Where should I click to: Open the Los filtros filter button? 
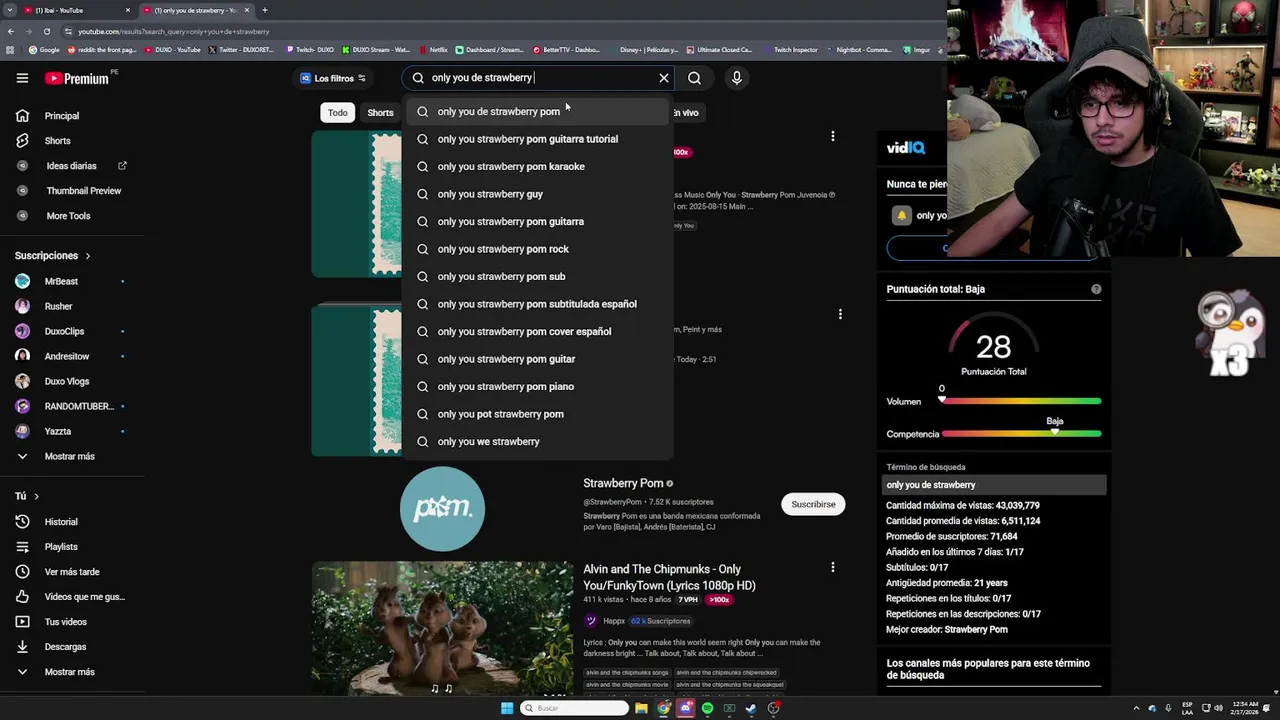pyautogui.click(x=334, y=78)
